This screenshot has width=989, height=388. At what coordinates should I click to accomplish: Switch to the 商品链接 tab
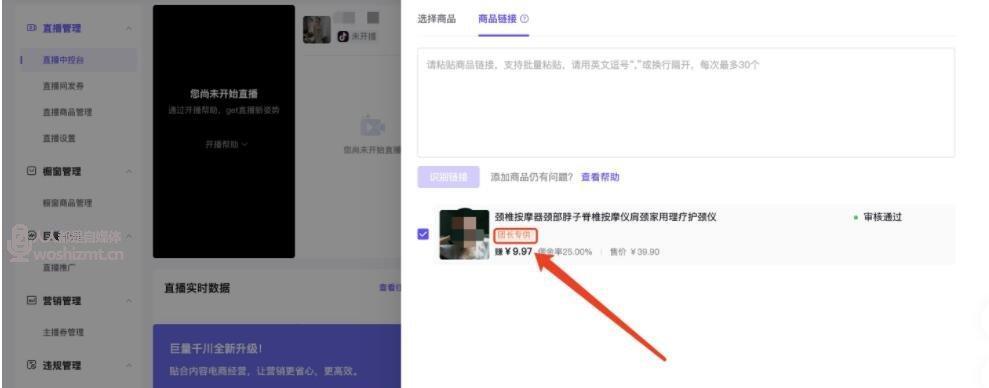pyautogui.click(x=497, y=19)
